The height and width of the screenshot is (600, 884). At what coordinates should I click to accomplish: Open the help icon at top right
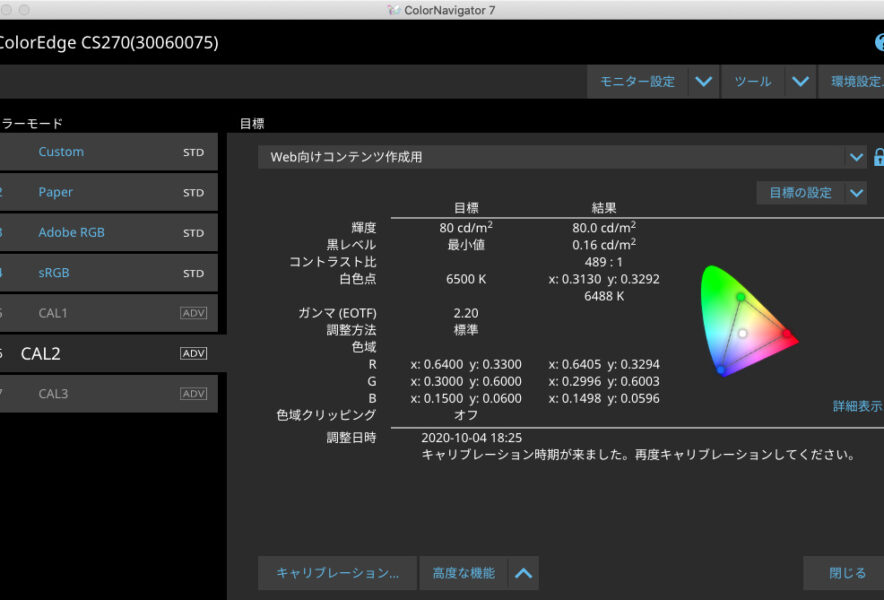[x=879, y=42]
